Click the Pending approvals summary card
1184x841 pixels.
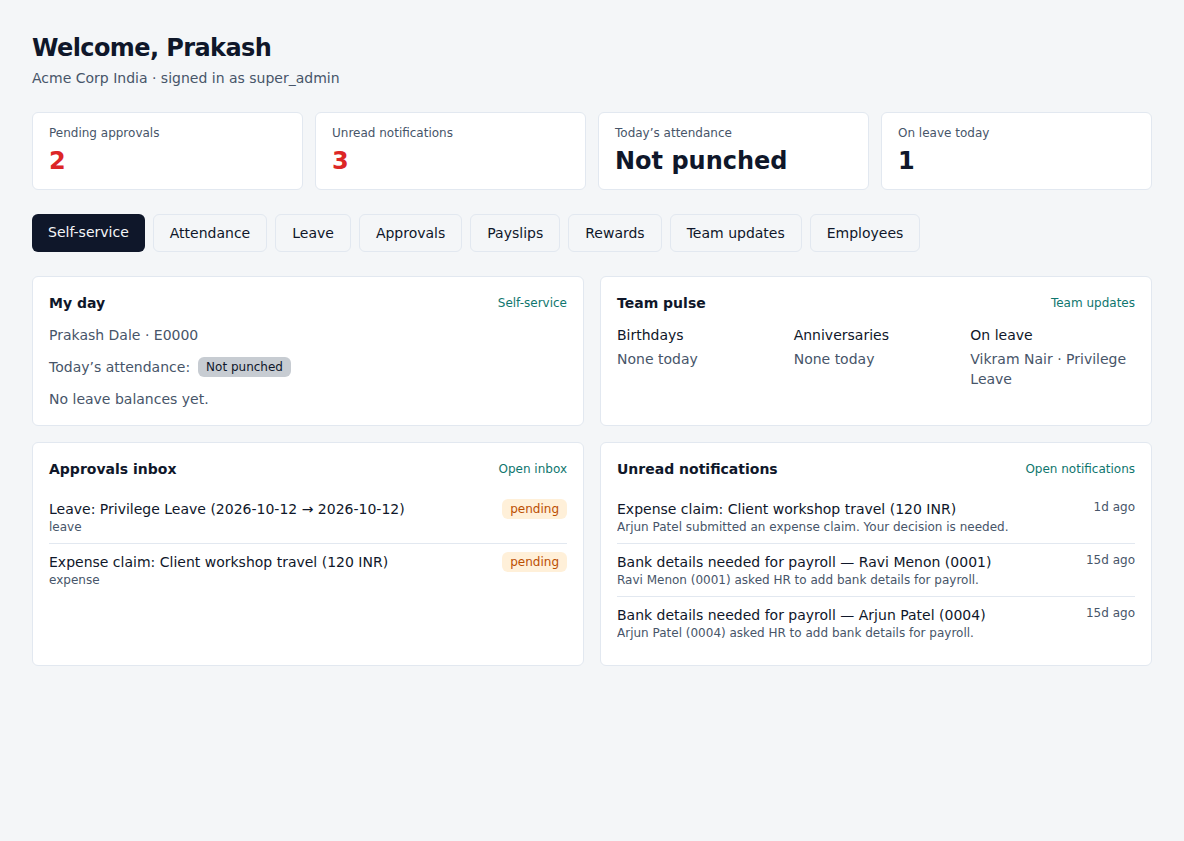[x=168, y=151]
